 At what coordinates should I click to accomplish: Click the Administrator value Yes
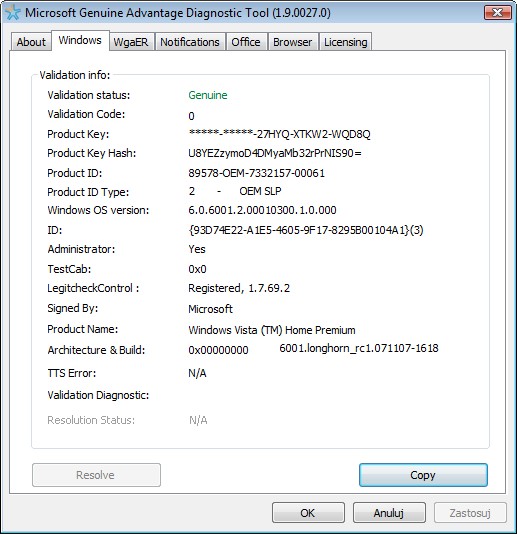197,249
